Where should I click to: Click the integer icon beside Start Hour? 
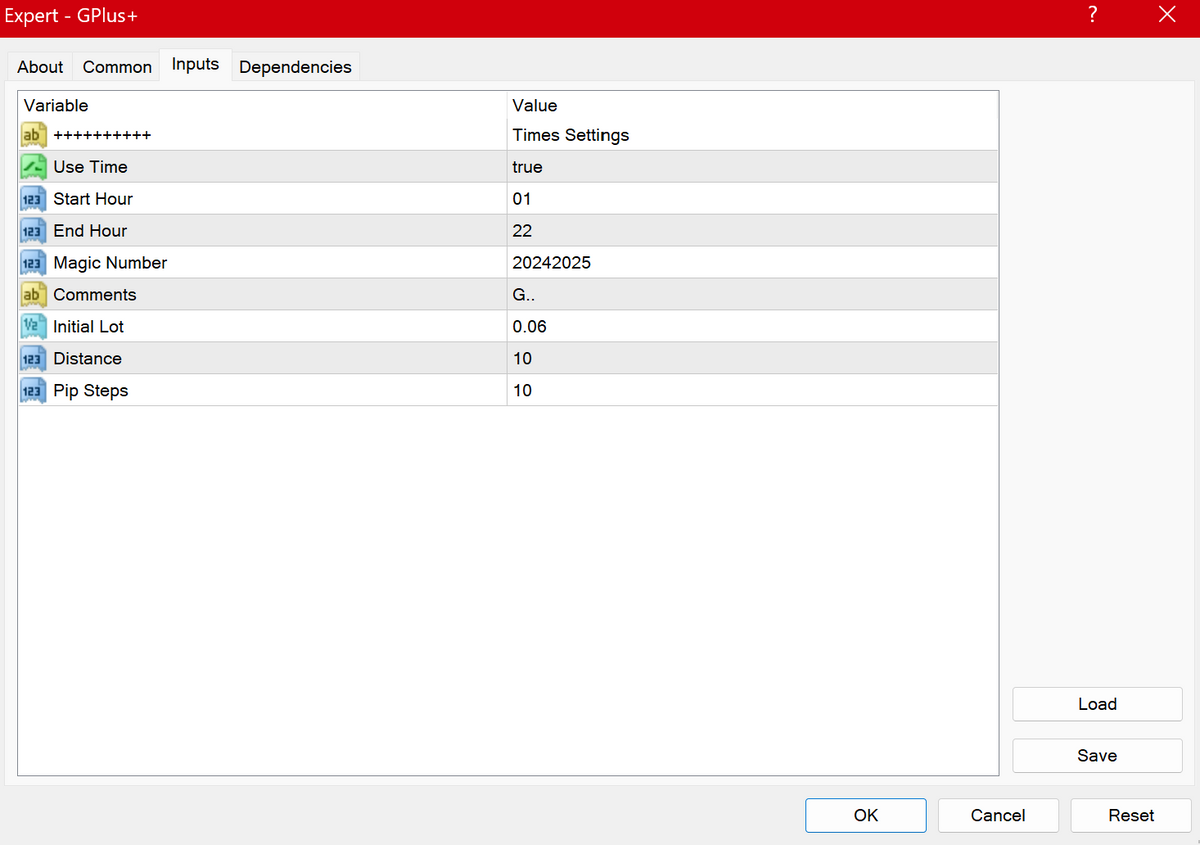(32, 199)
